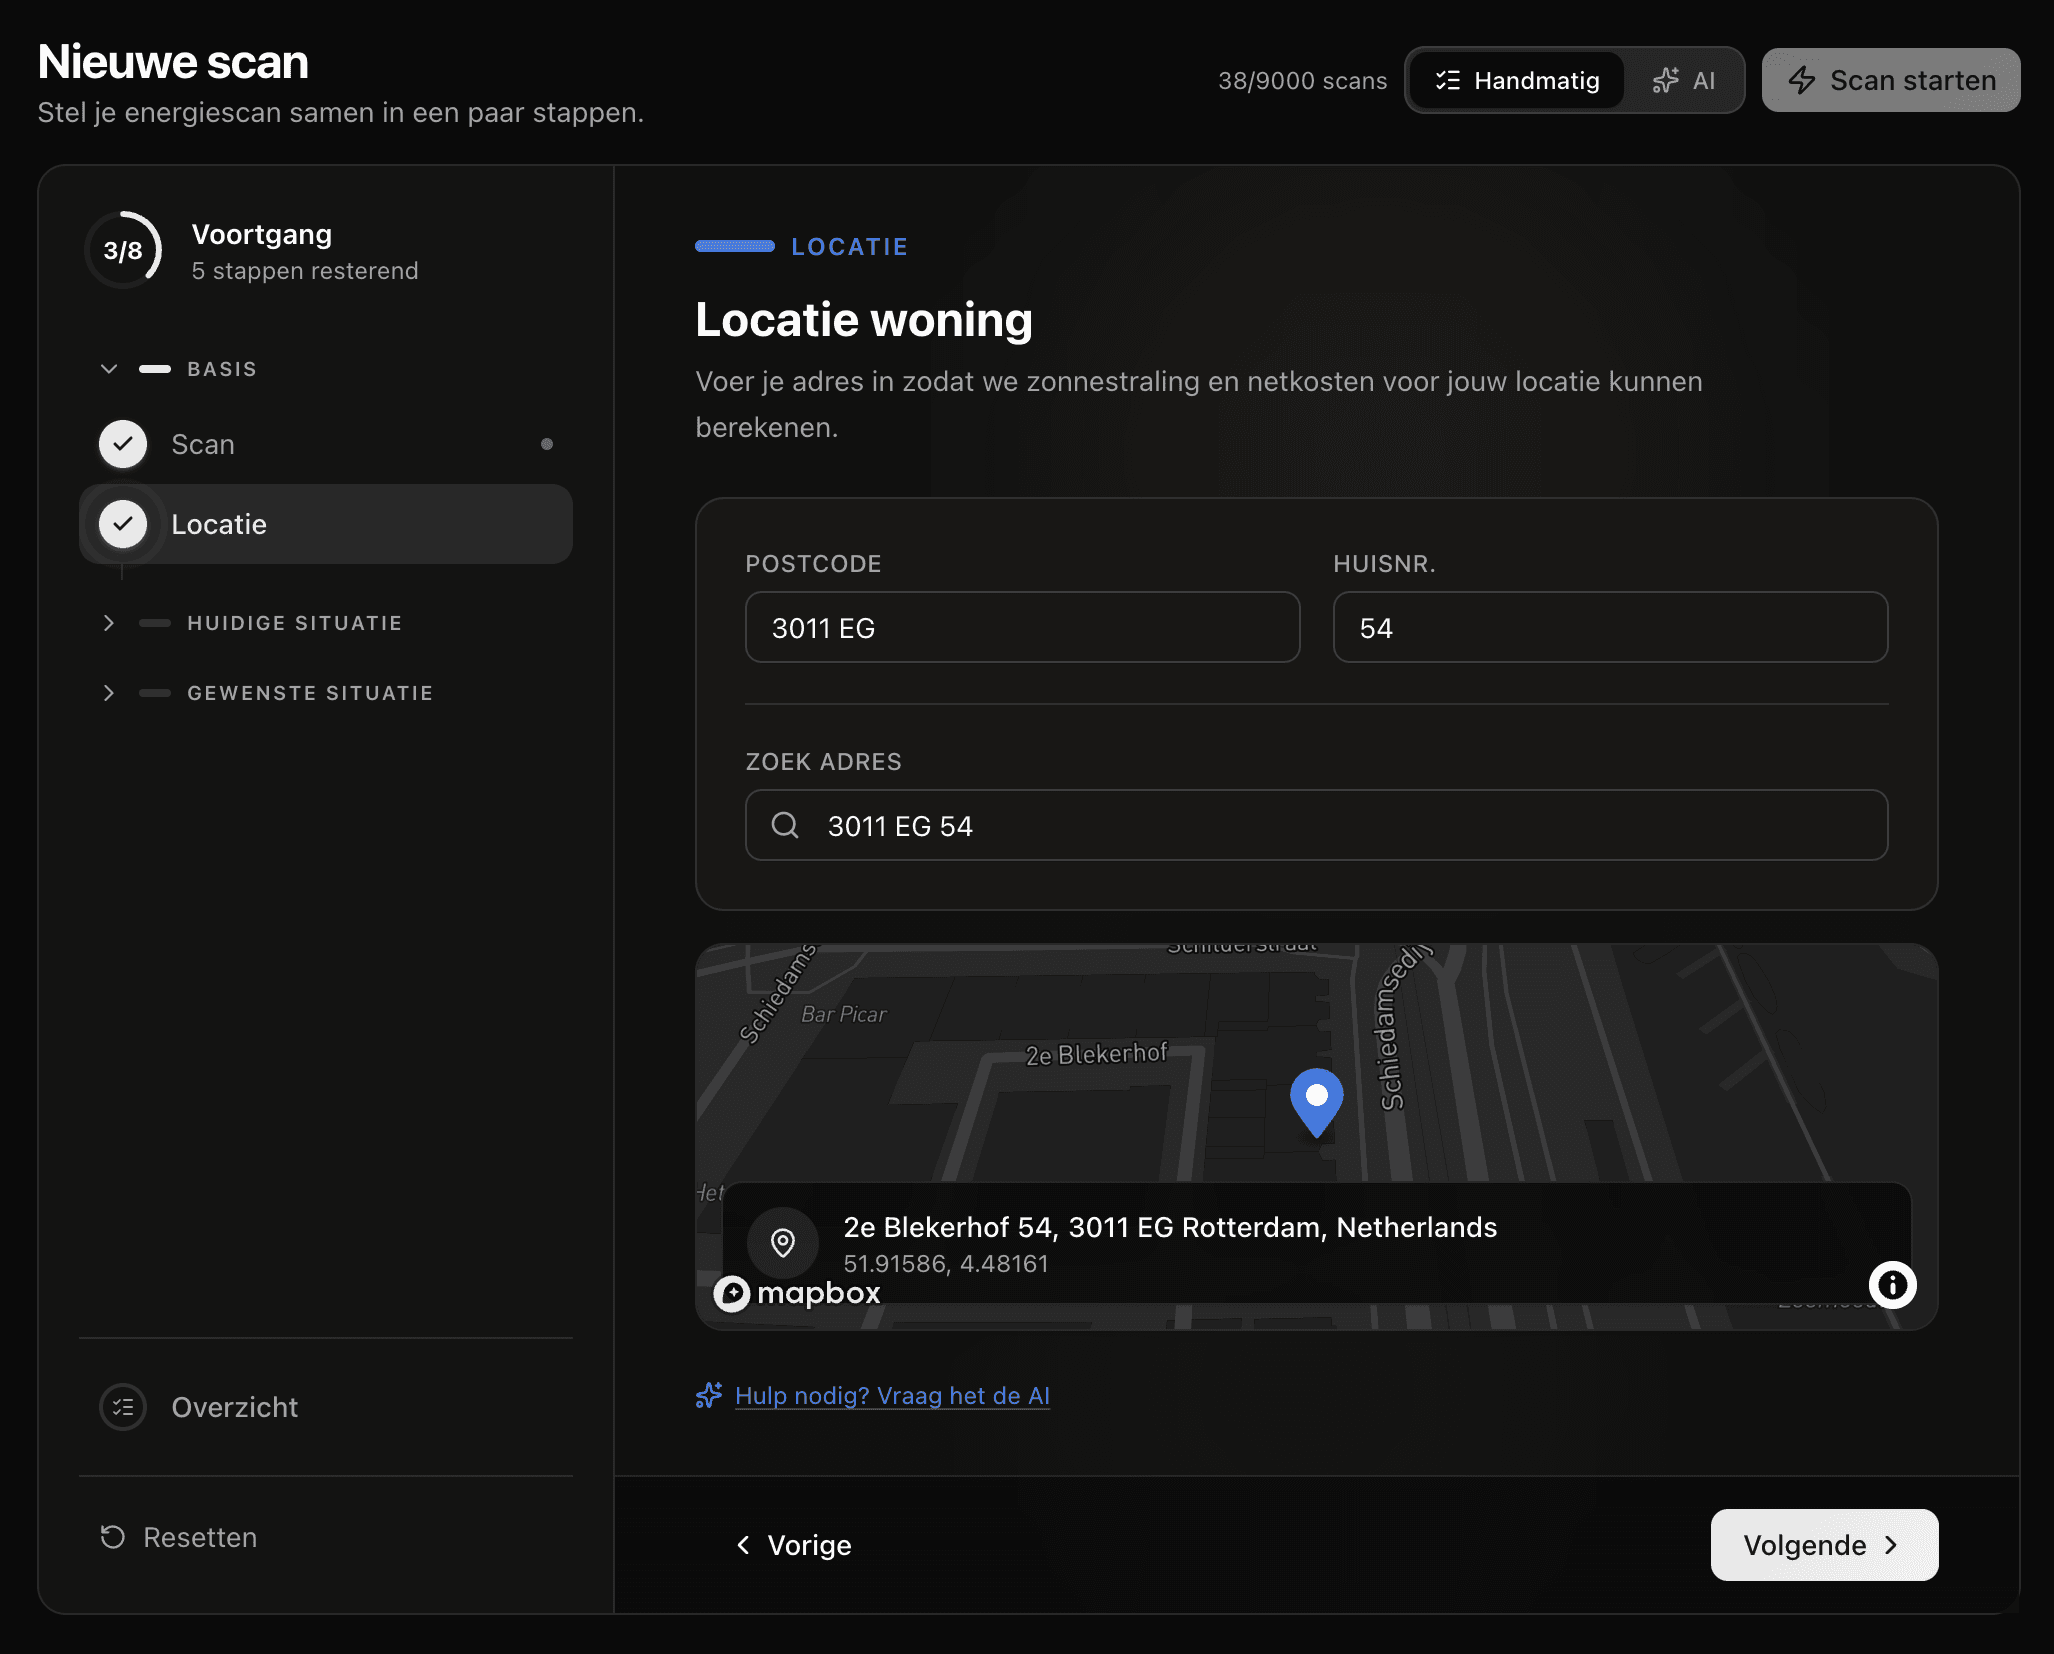Expand the Huidige Situatie section
The height and width of the screenshot is (1654, 2054).
pyautogui.click(x=109, y=623)
